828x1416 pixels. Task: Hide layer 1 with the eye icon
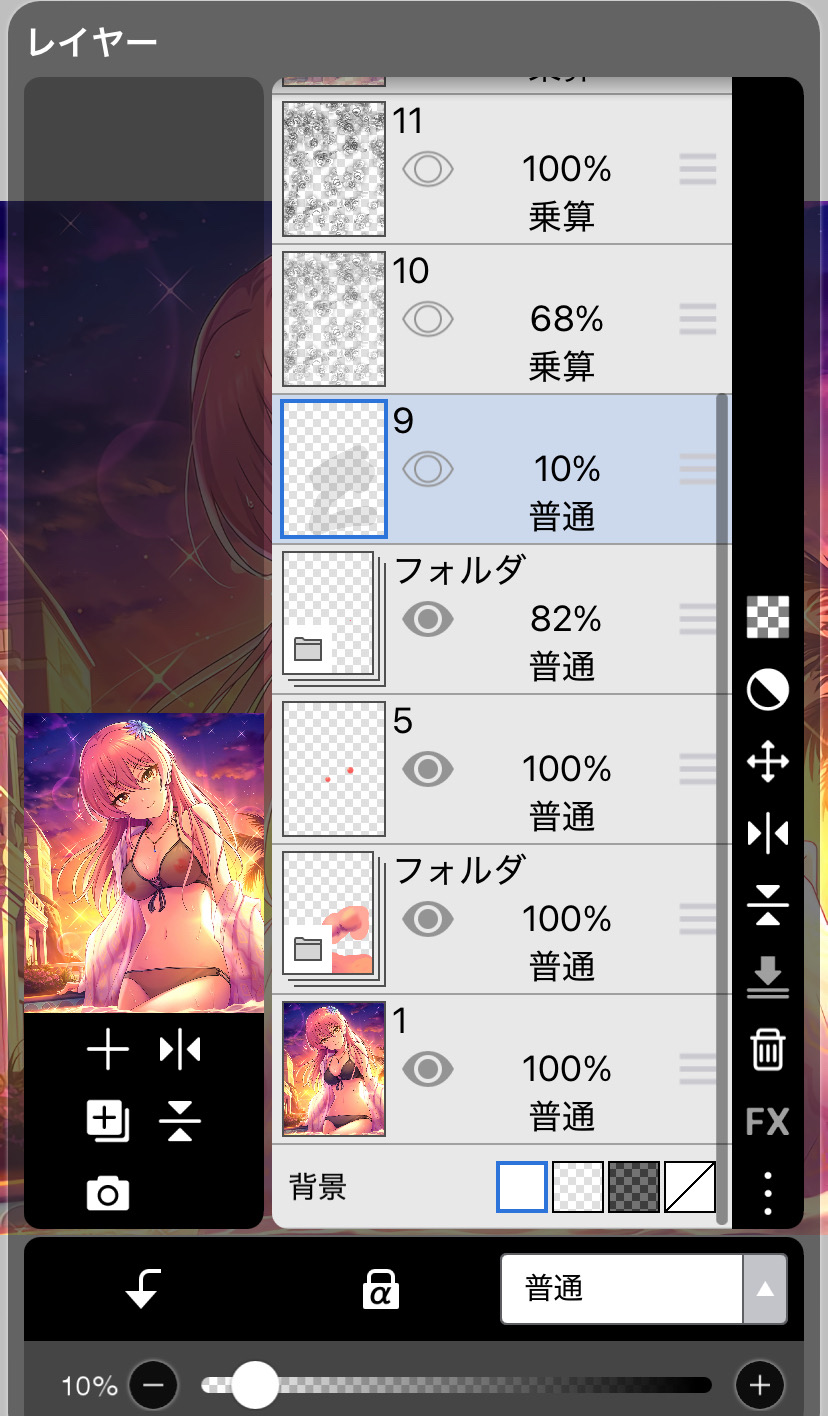428,1069
